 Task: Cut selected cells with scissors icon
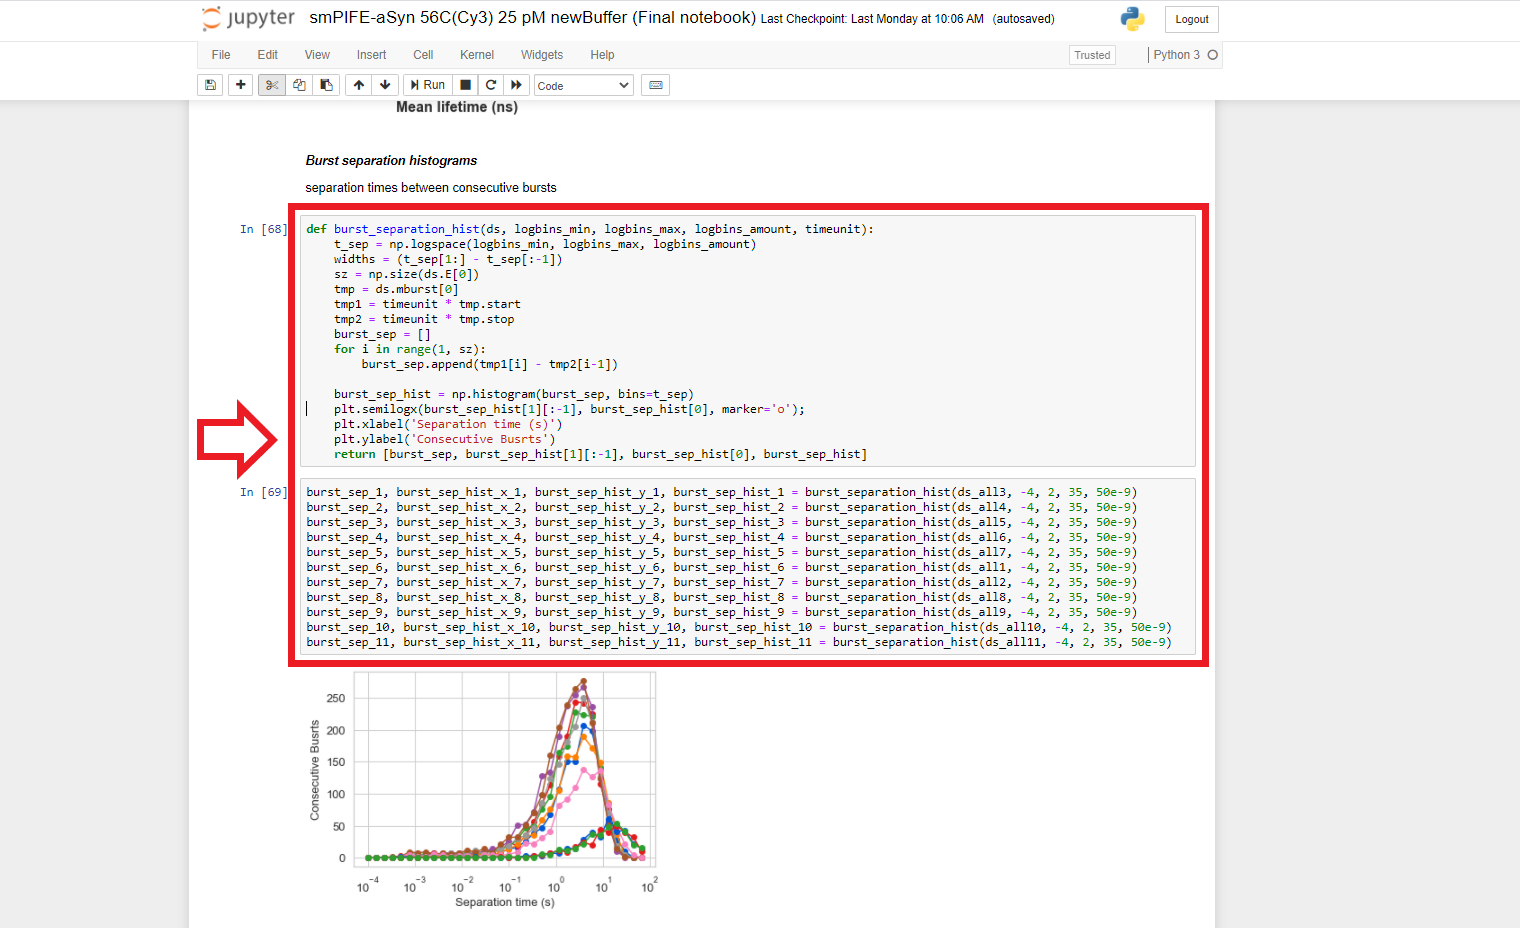[x=271, y=85]
